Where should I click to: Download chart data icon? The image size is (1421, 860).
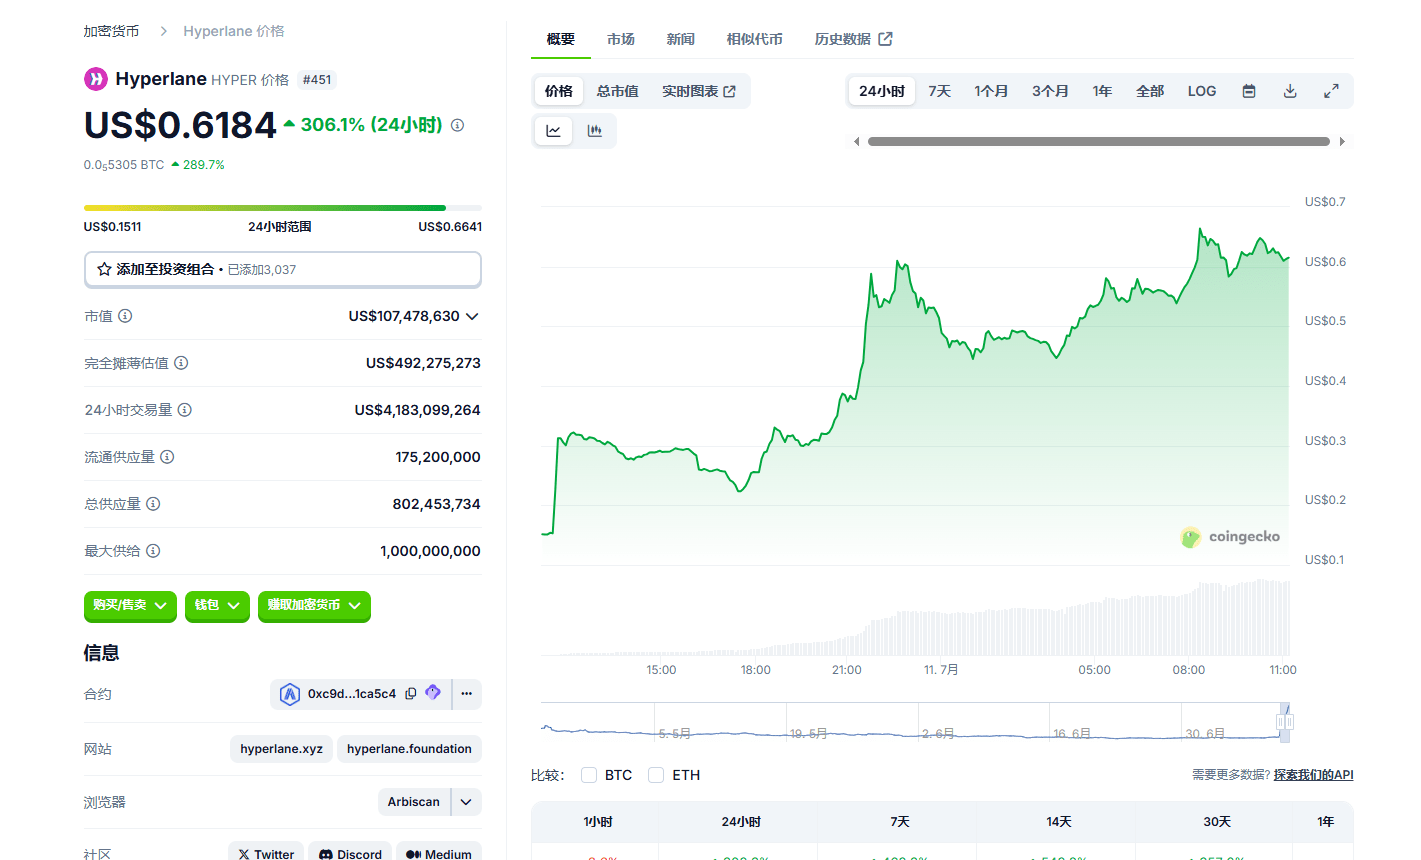[1290, 91]
